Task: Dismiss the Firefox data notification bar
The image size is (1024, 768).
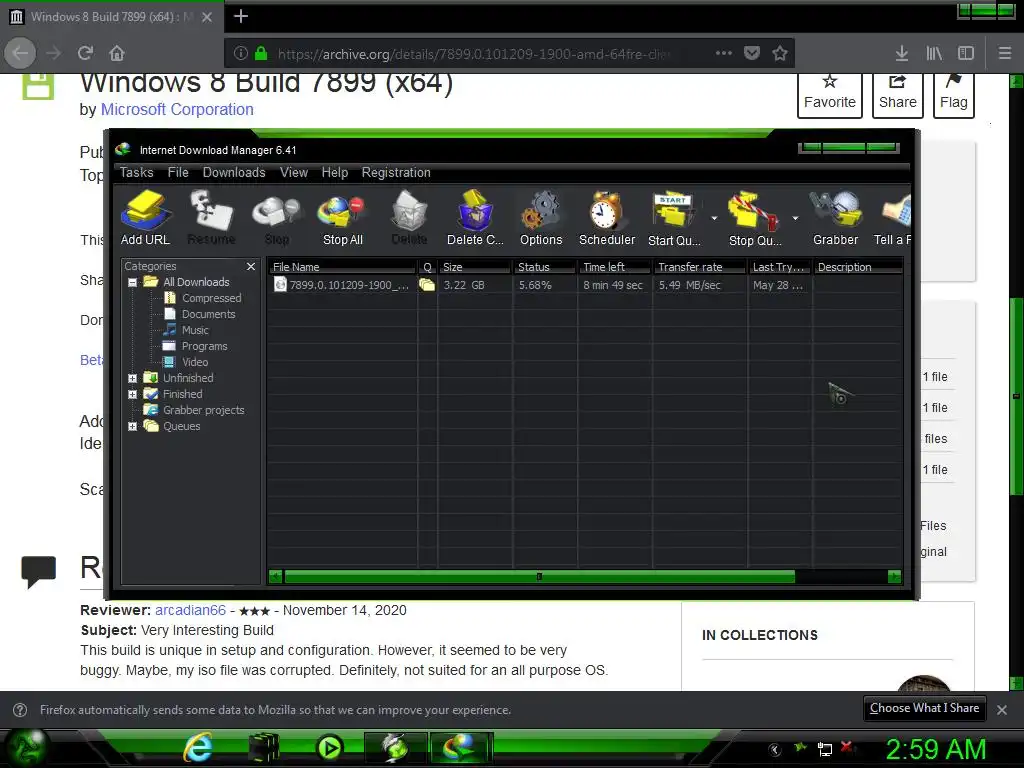Action: coord(1002,709)
